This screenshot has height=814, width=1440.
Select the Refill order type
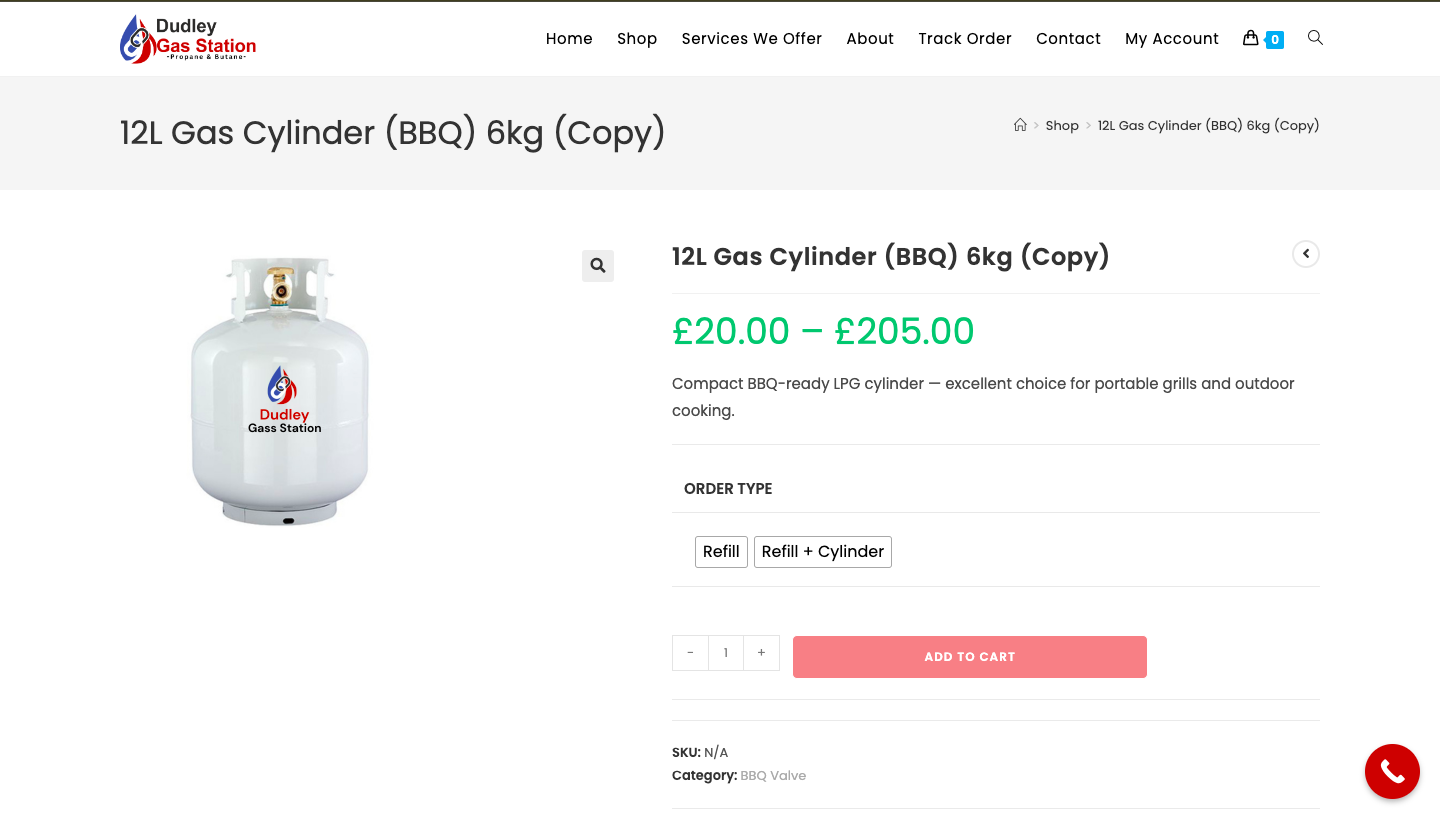(x=721, y=551)
